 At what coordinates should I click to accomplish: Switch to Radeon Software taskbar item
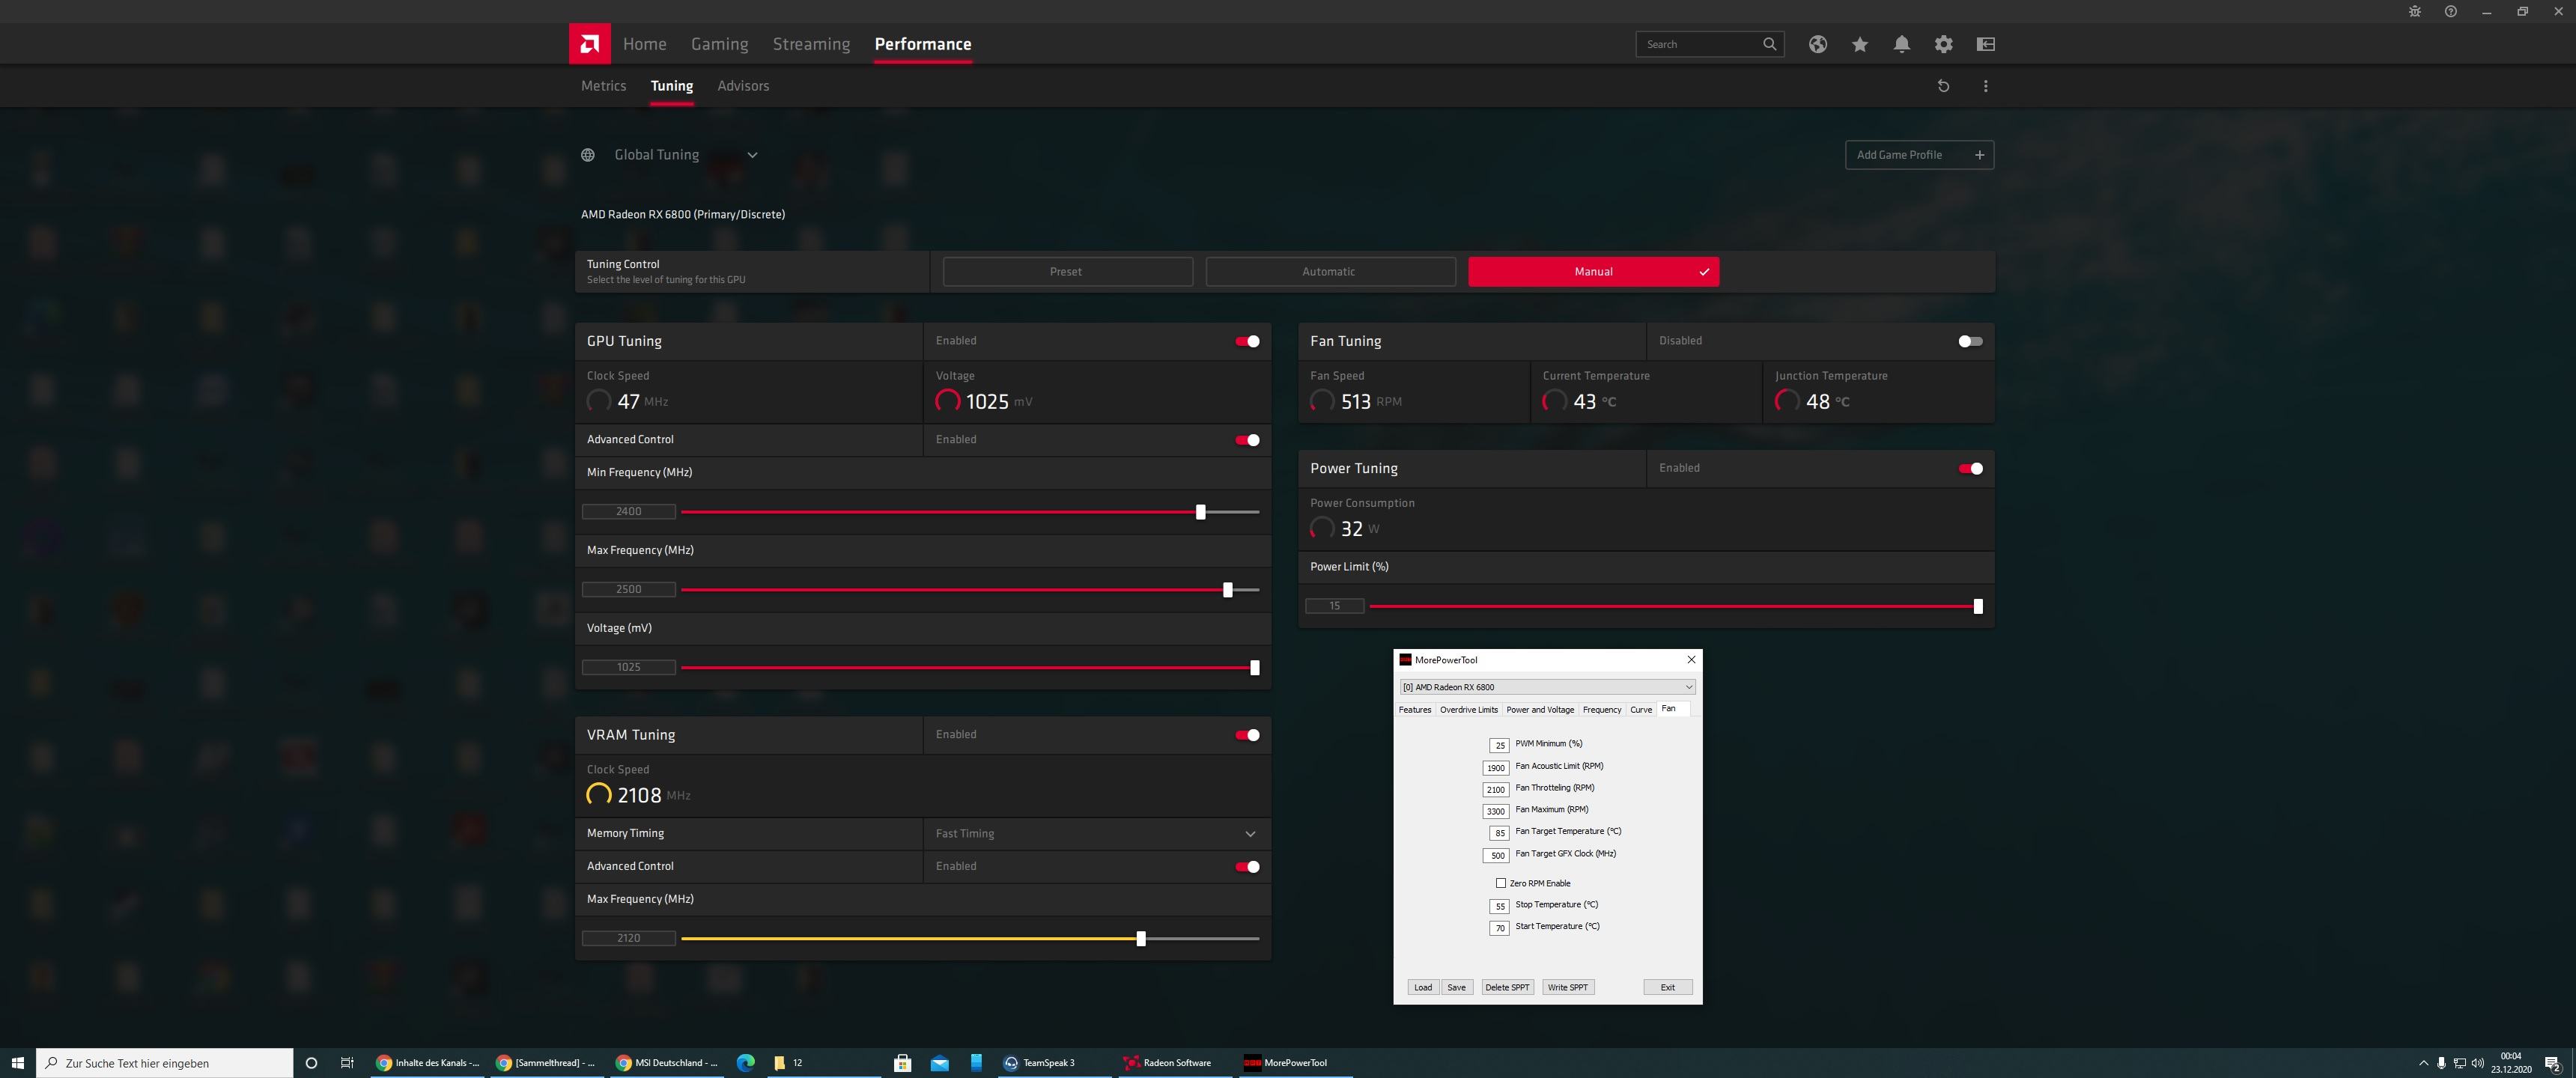point(1176,1063)
